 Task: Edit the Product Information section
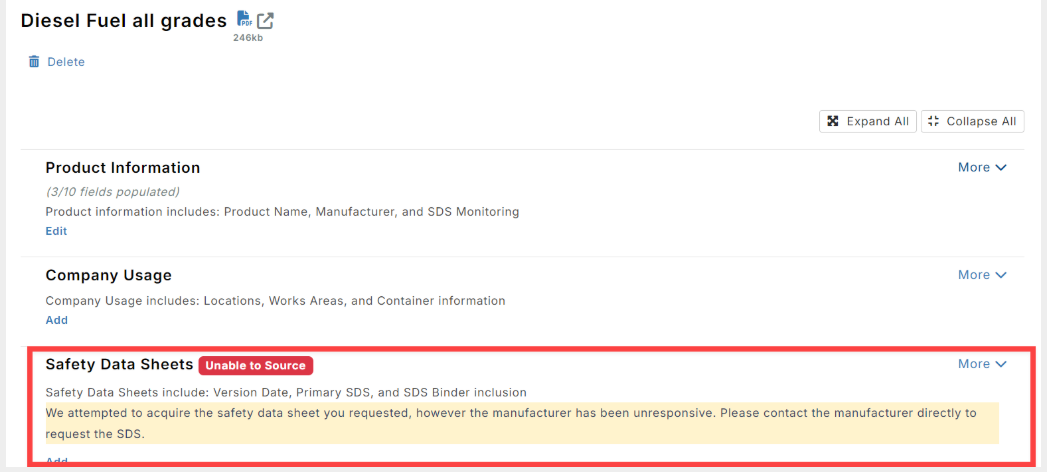[x=56, y=231]
